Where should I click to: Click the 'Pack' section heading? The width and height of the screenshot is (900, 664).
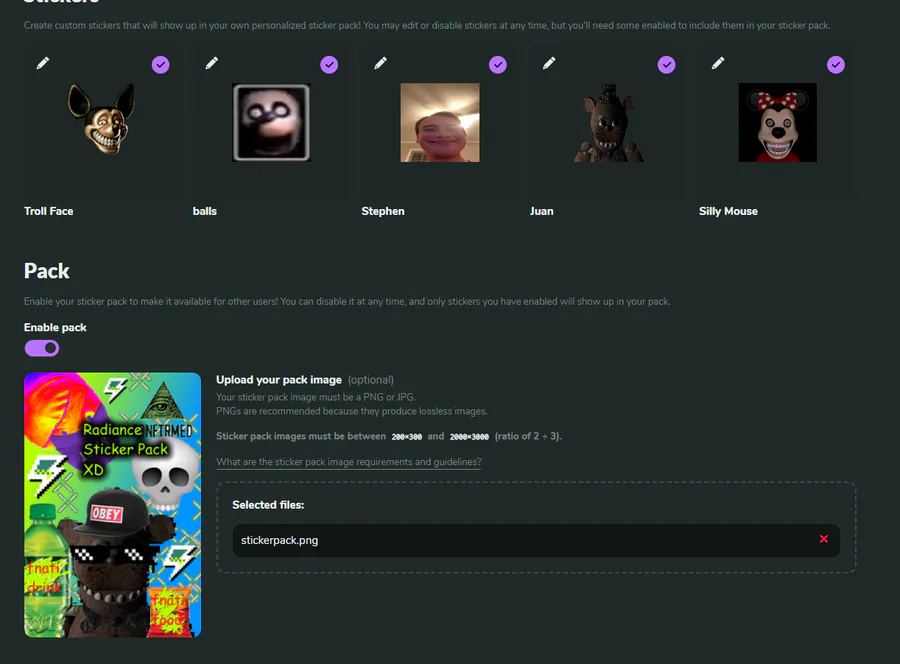(46, 271)
